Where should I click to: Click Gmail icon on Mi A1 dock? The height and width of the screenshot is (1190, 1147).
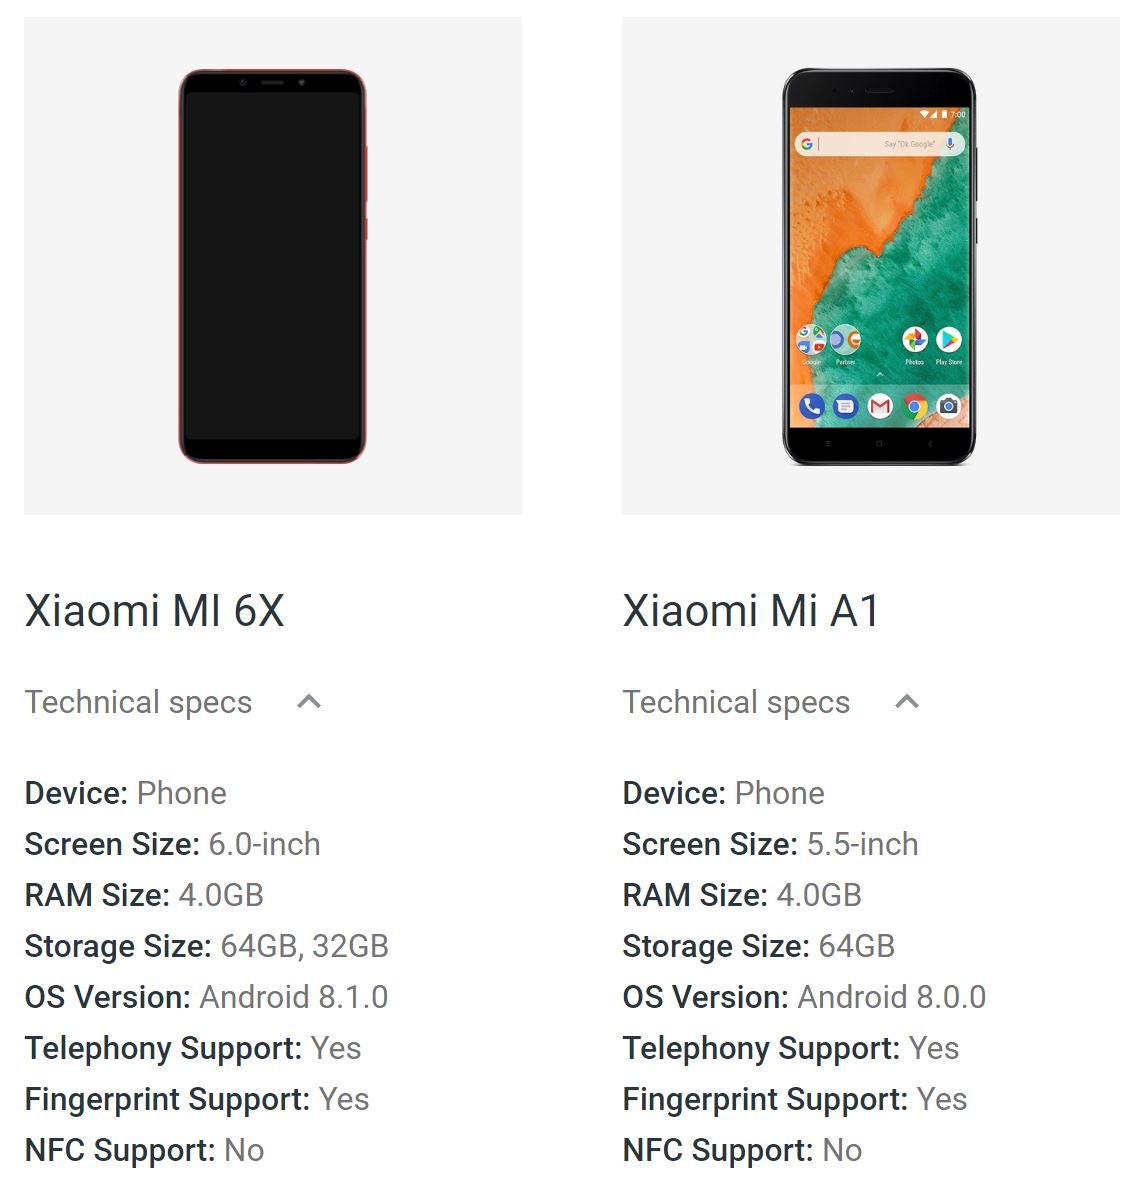tap(880, 408)
